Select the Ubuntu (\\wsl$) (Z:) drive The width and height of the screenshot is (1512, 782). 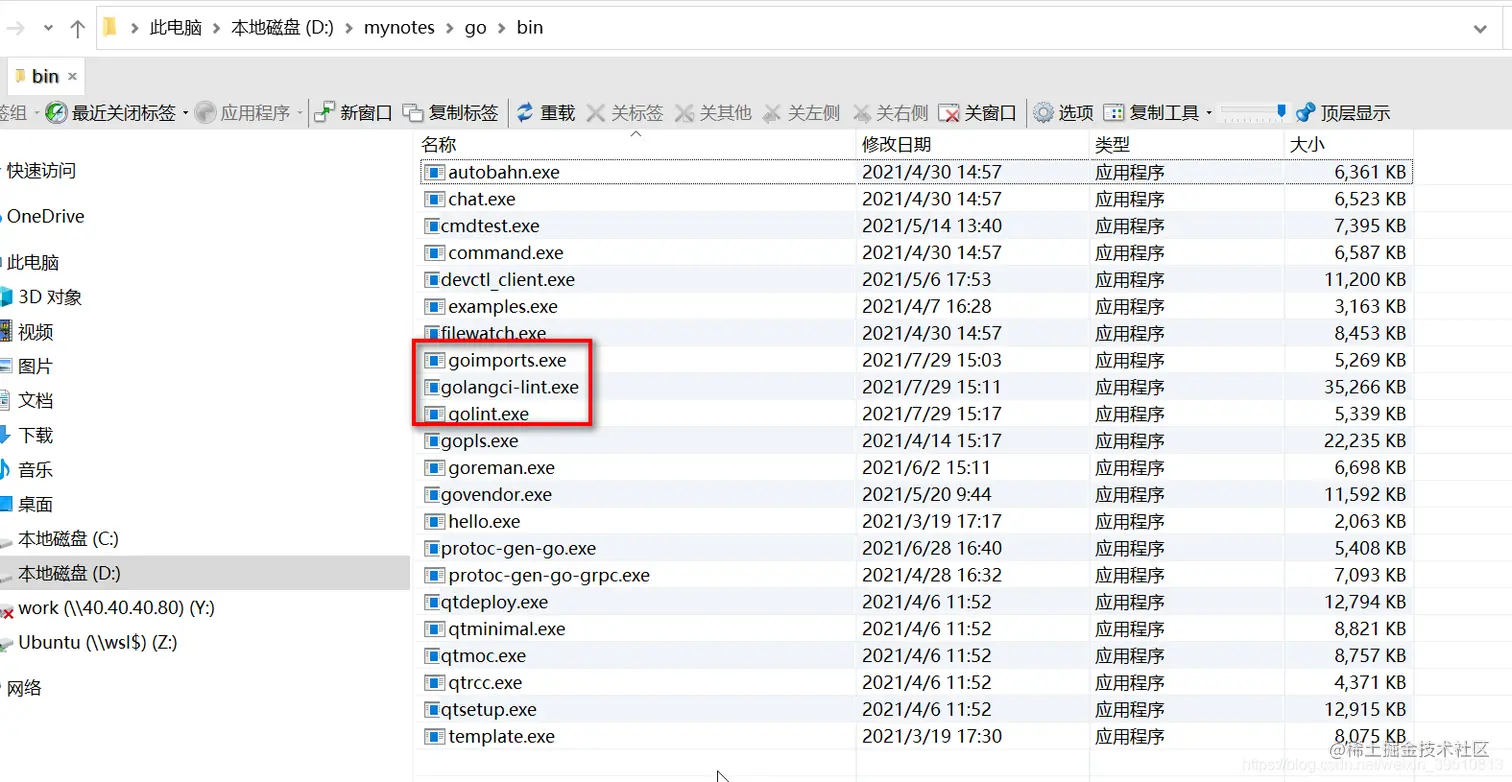click(97, 642)
